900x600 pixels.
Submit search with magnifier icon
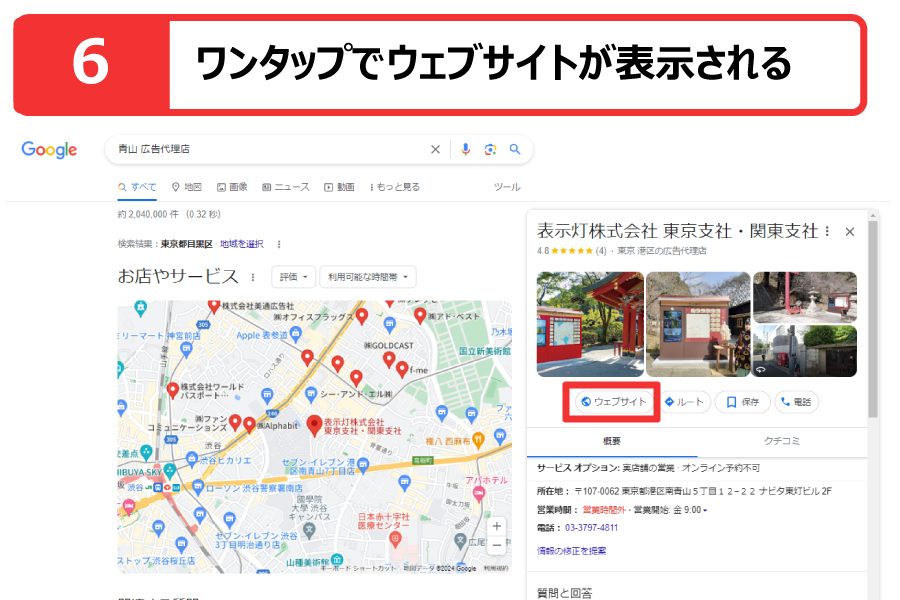(515, 149)
